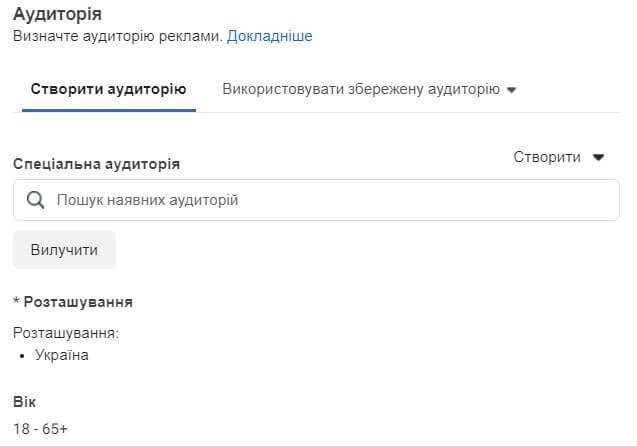Image resolution: width=637 pixels, height=447 pixels.
Task: Click the Визначте аудиторію реклами description text
Action: coord(118,36)
